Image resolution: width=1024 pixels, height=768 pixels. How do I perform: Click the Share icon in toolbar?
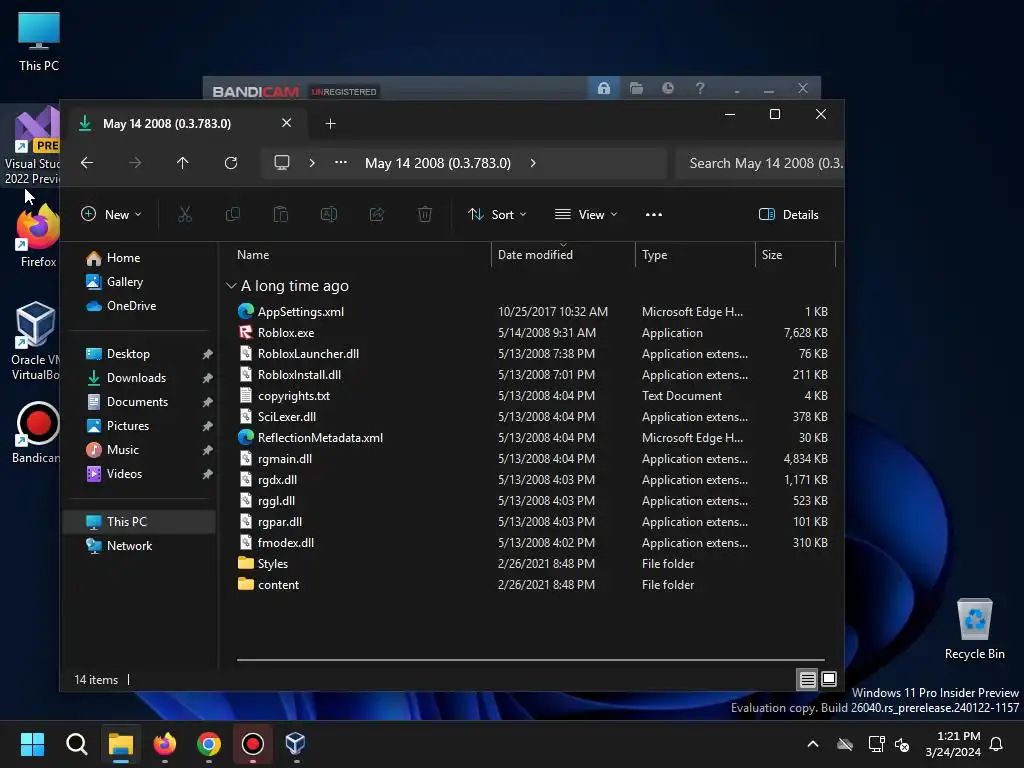377,214
